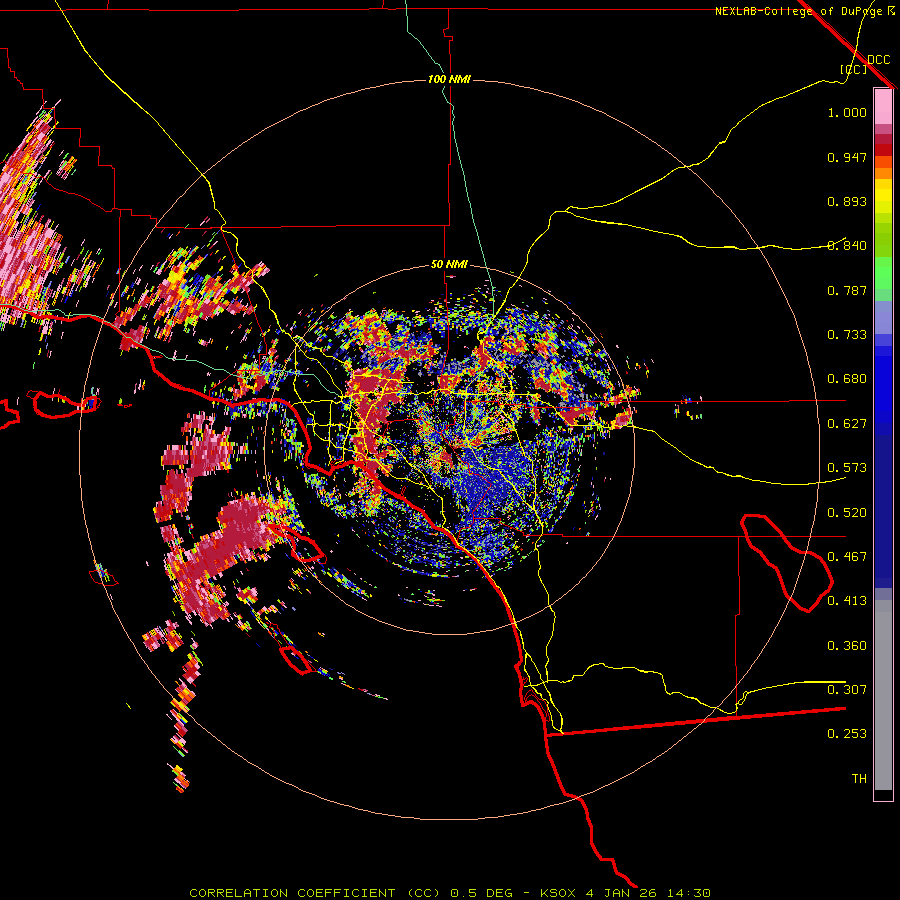Click the 0.573 scale value
This screenshot has width=900, height=900.
click(847, 468)
